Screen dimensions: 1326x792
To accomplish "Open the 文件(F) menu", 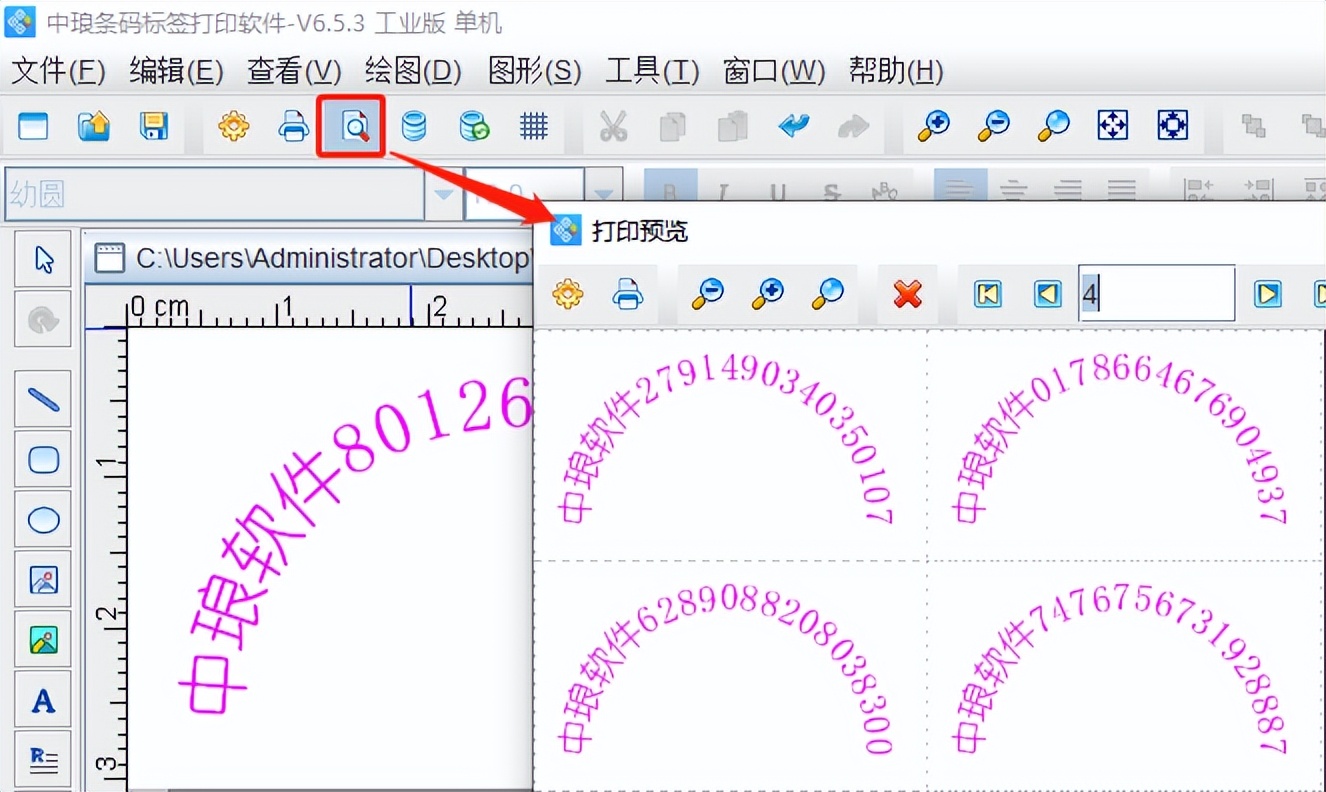I will (57, 71).
